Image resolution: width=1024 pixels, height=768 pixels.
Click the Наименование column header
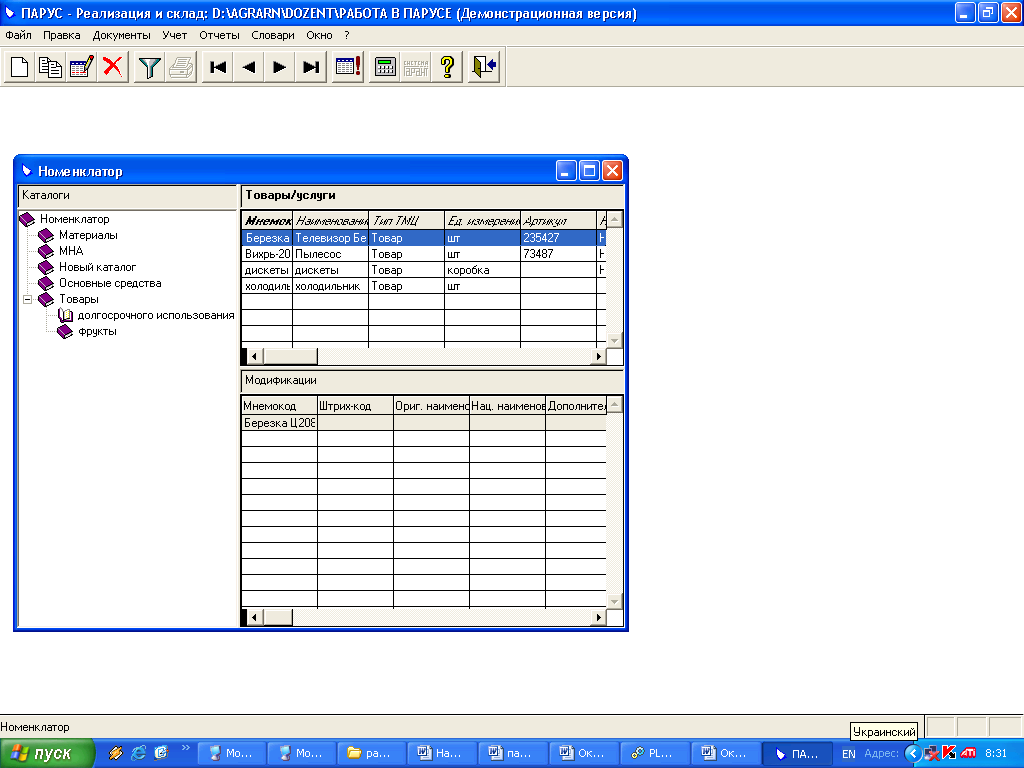(x=330, y=221)
